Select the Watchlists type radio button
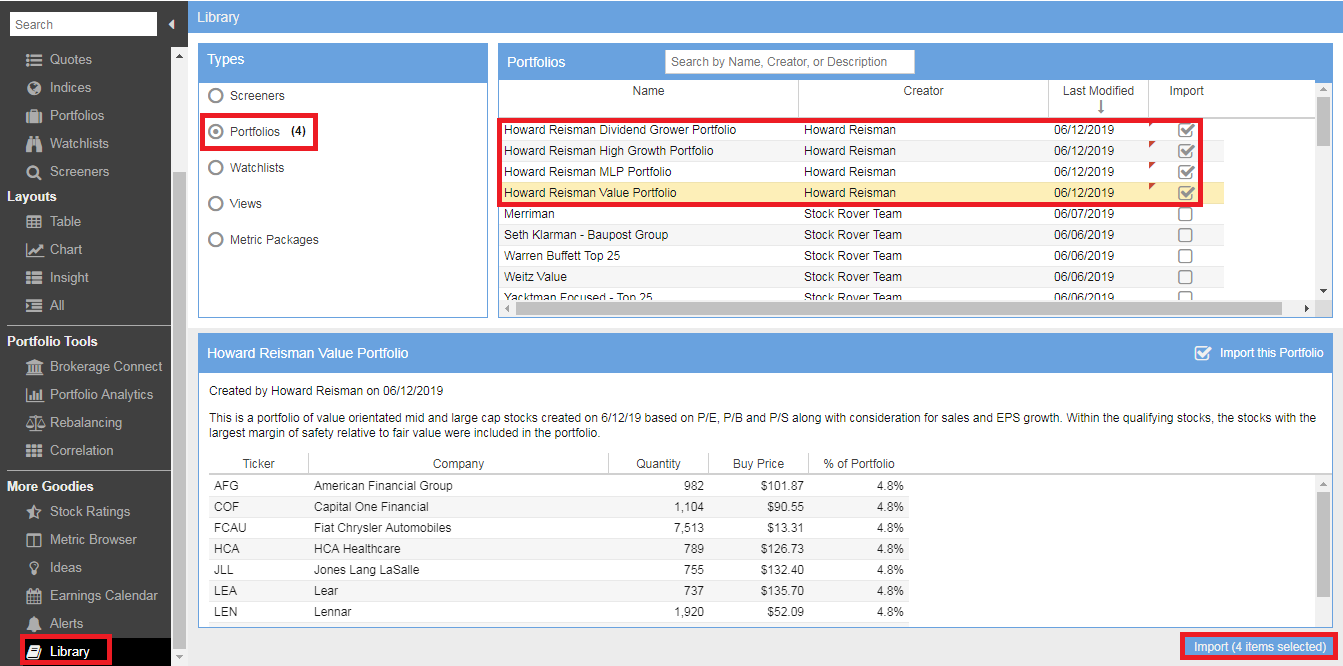1343x666 pixels. [215, 168]
